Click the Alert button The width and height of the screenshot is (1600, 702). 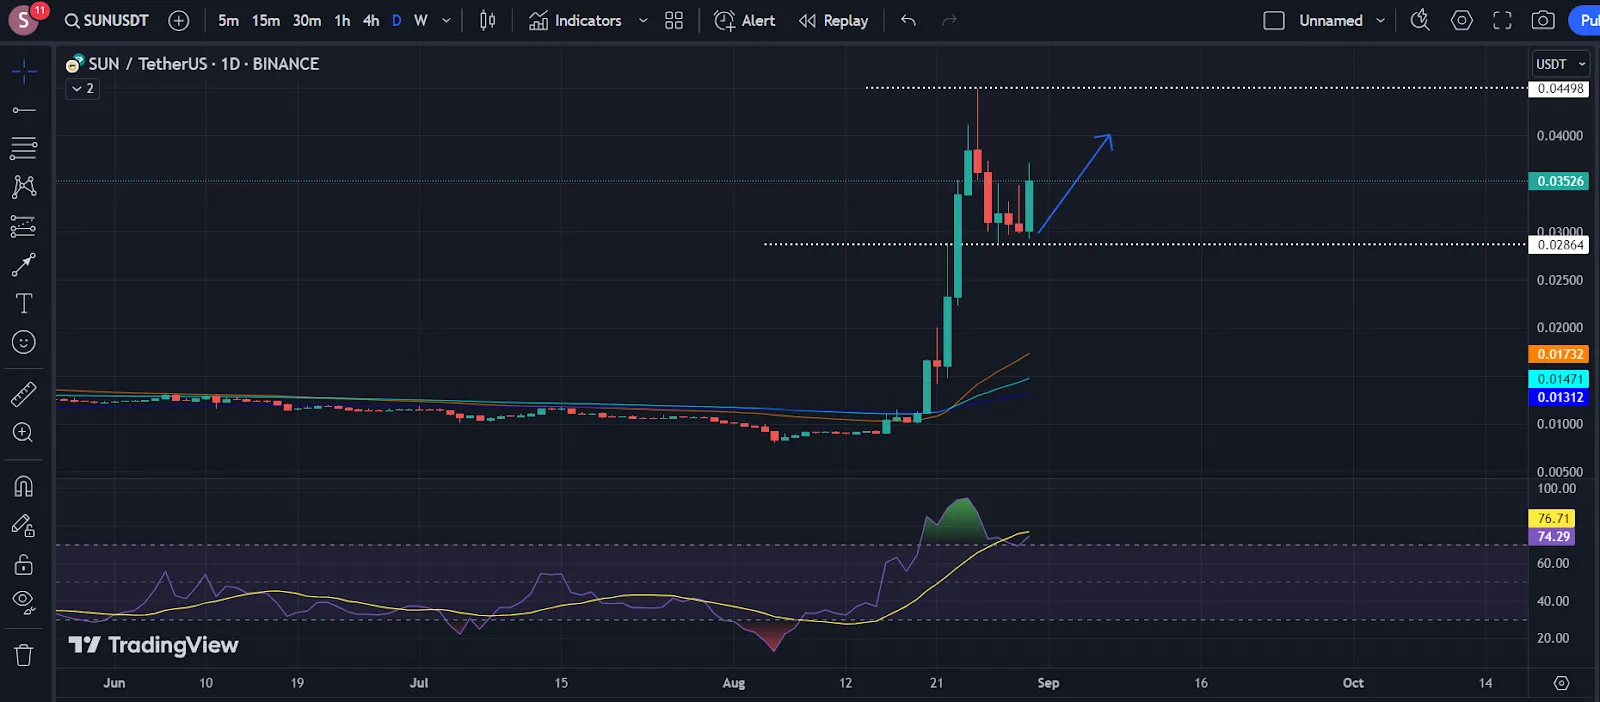745,20
